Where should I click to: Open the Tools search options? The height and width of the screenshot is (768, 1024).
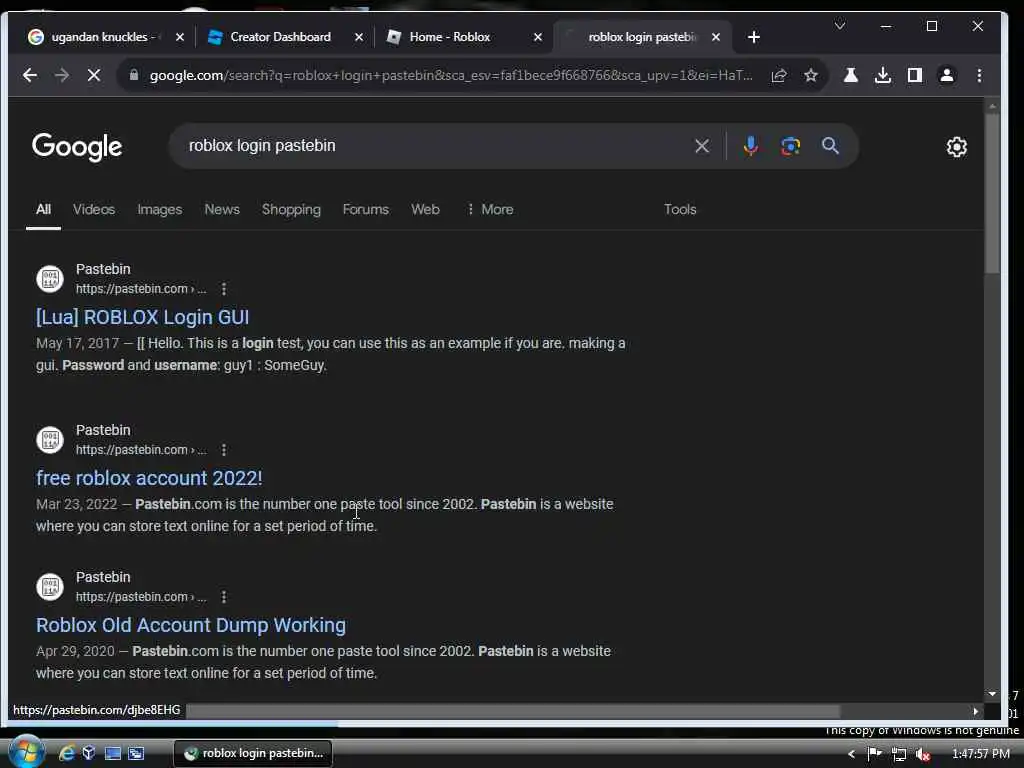(x=680, y=210)
